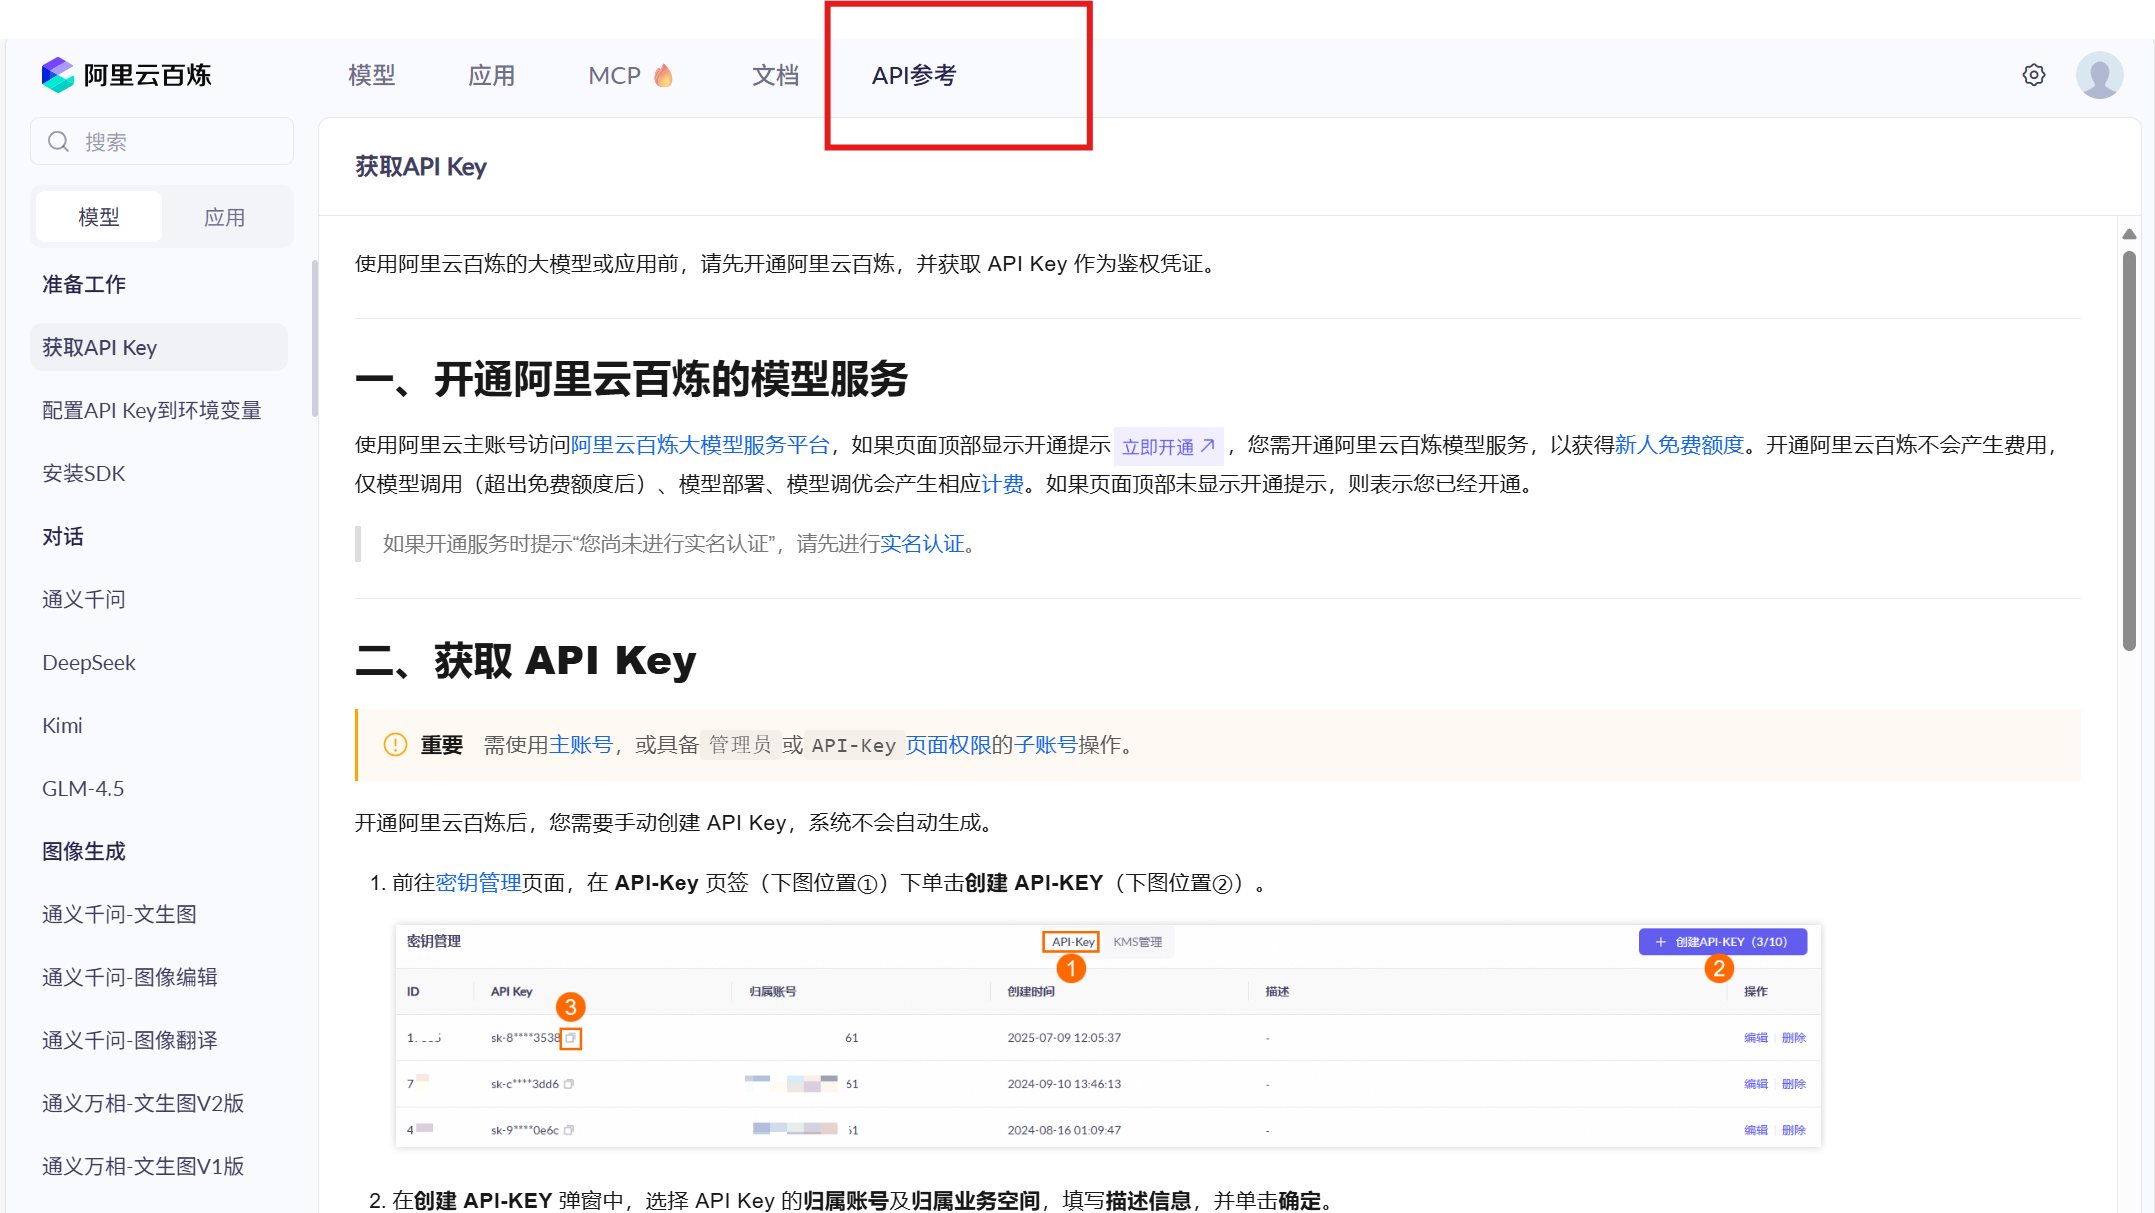Follow the 新人免费额度 link
Image resolution: width=2155 pixels, height=1213 pixels.
click(x=1679, y=445)
